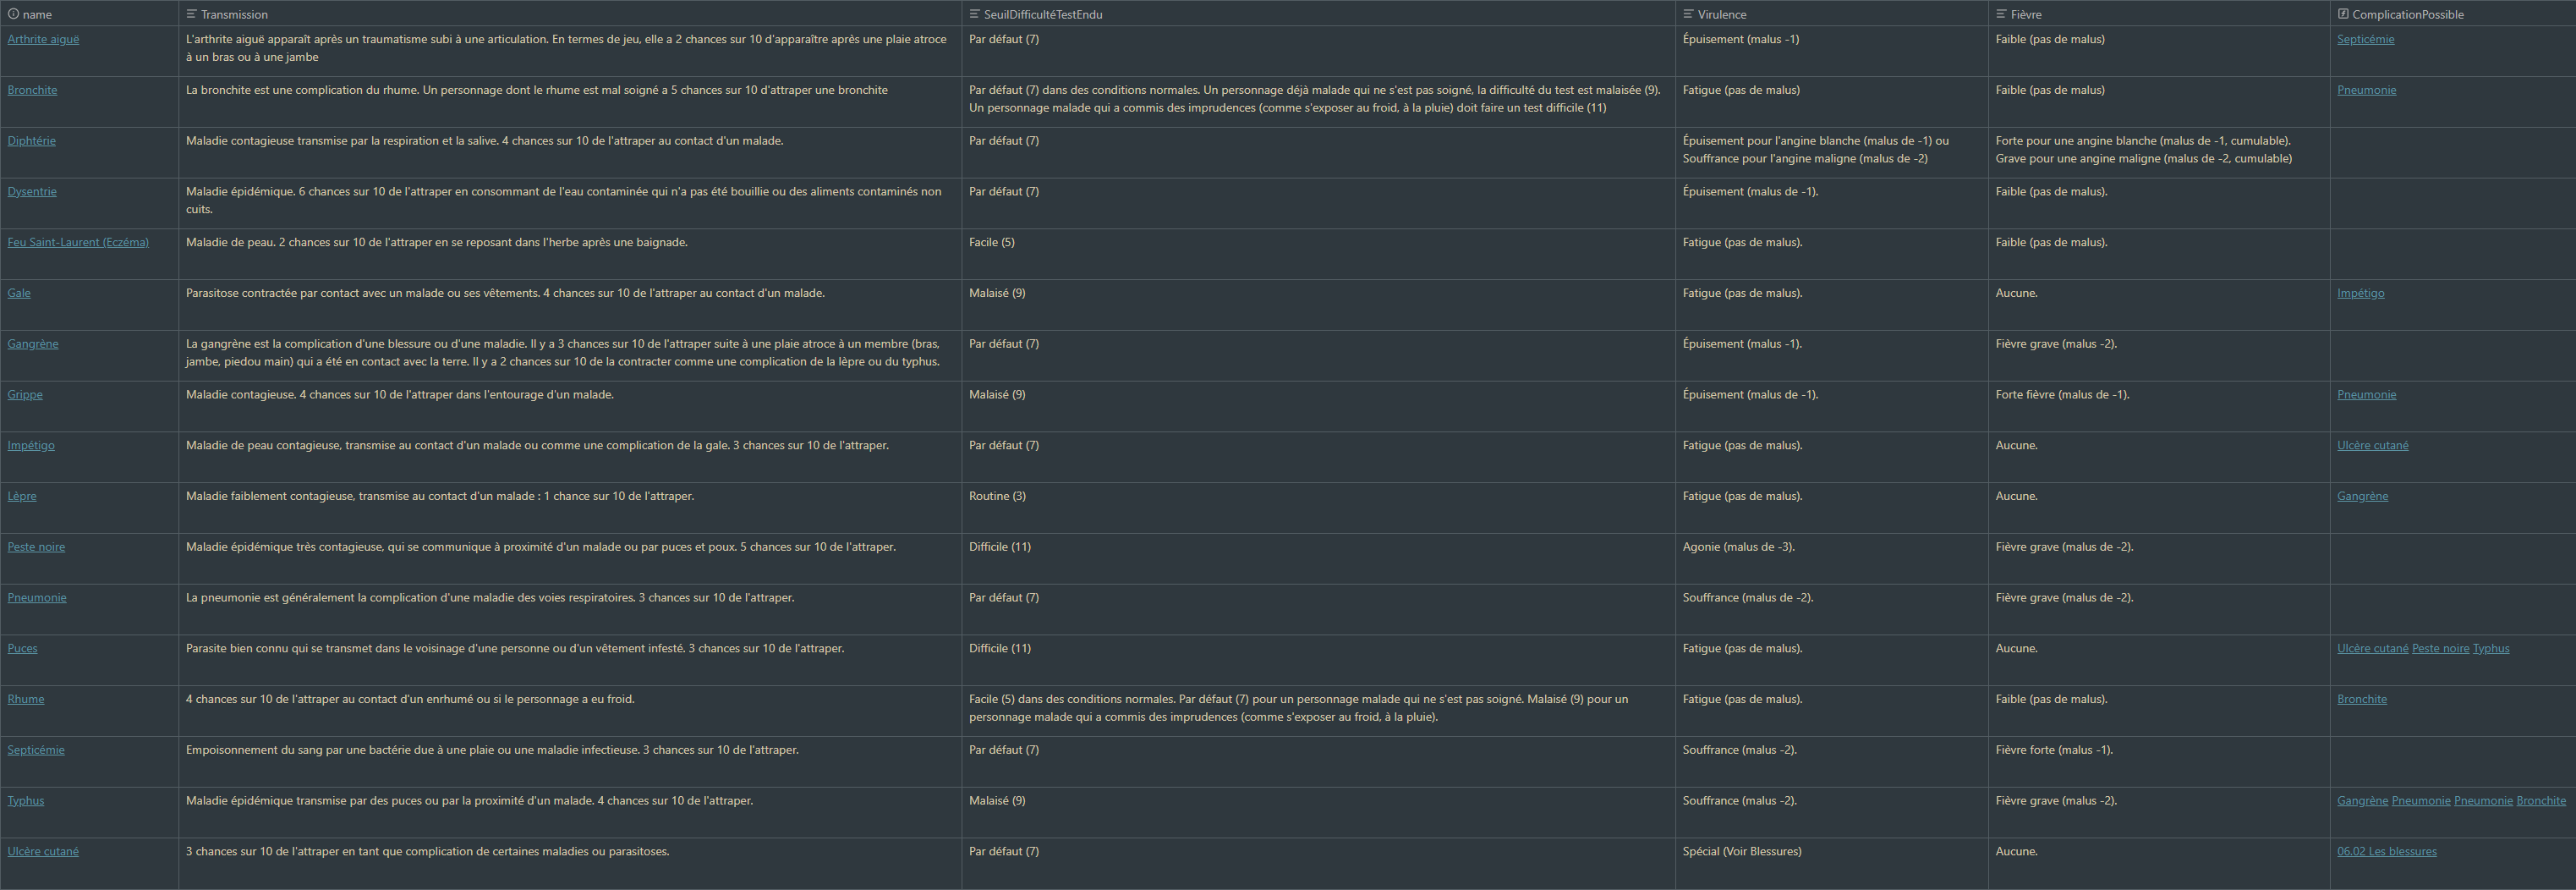Select the Transmission column header label
Screen dimensions: 2576x890
click(x=234, y=15)
